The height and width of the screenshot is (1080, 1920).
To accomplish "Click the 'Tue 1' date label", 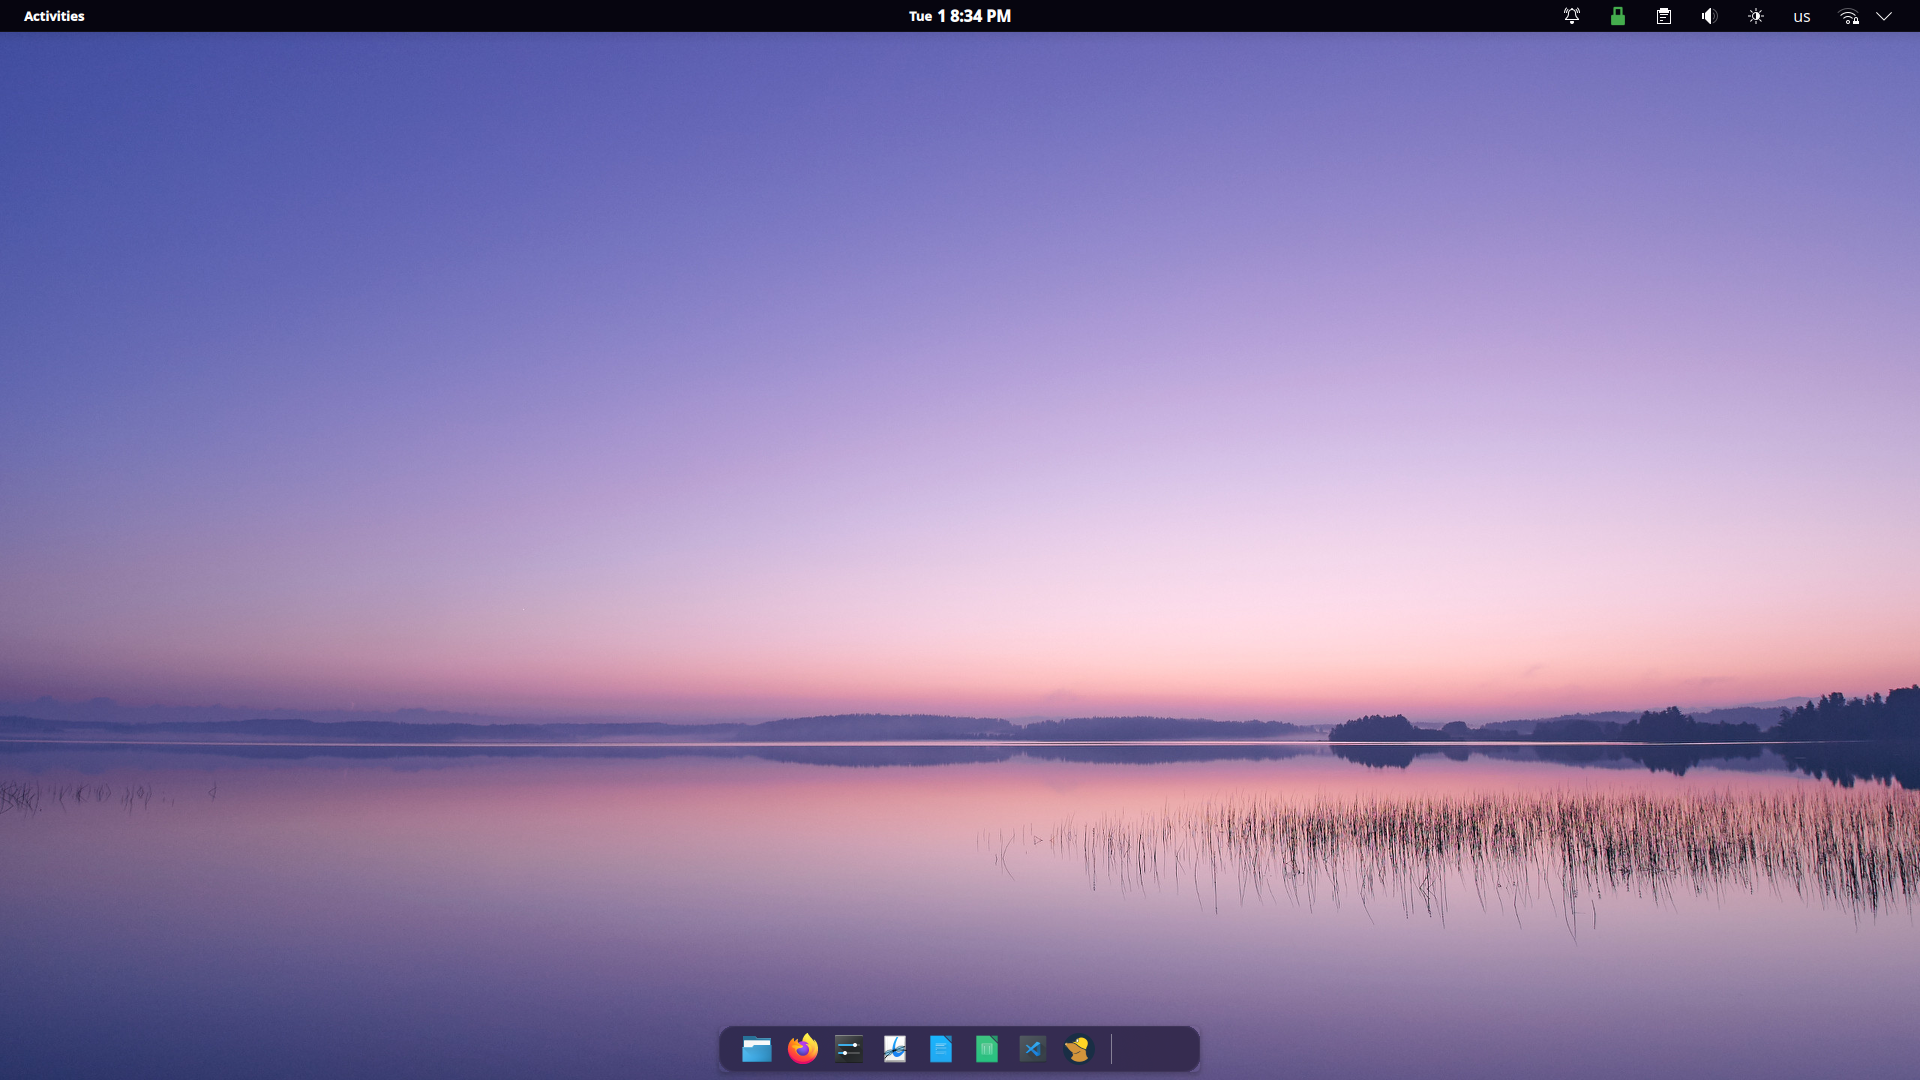I will point(926,16).
